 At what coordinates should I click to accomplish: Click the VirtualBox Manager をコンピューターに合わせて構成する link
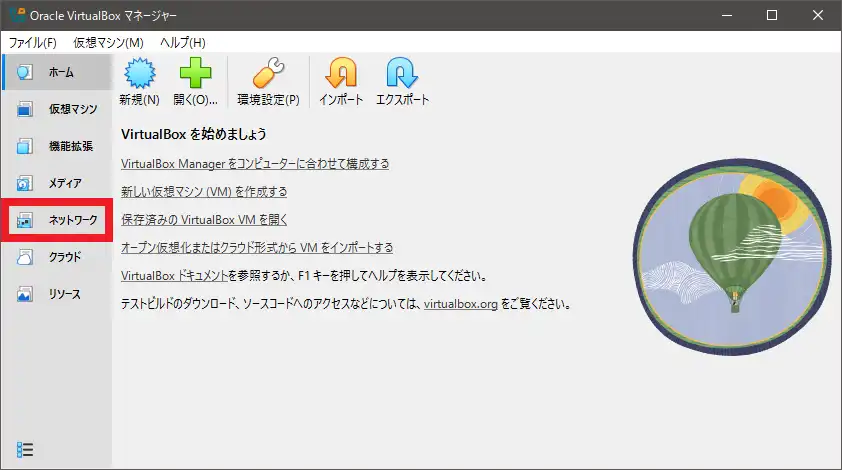(x=255, y=164)
